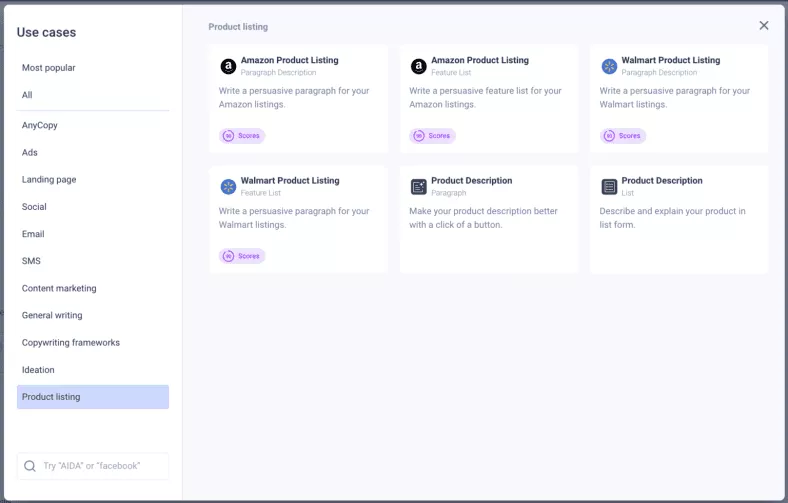This screenshot has width=788, height=503.
Task: Open the Copywriting frameworks category
Action: (93, 342)
